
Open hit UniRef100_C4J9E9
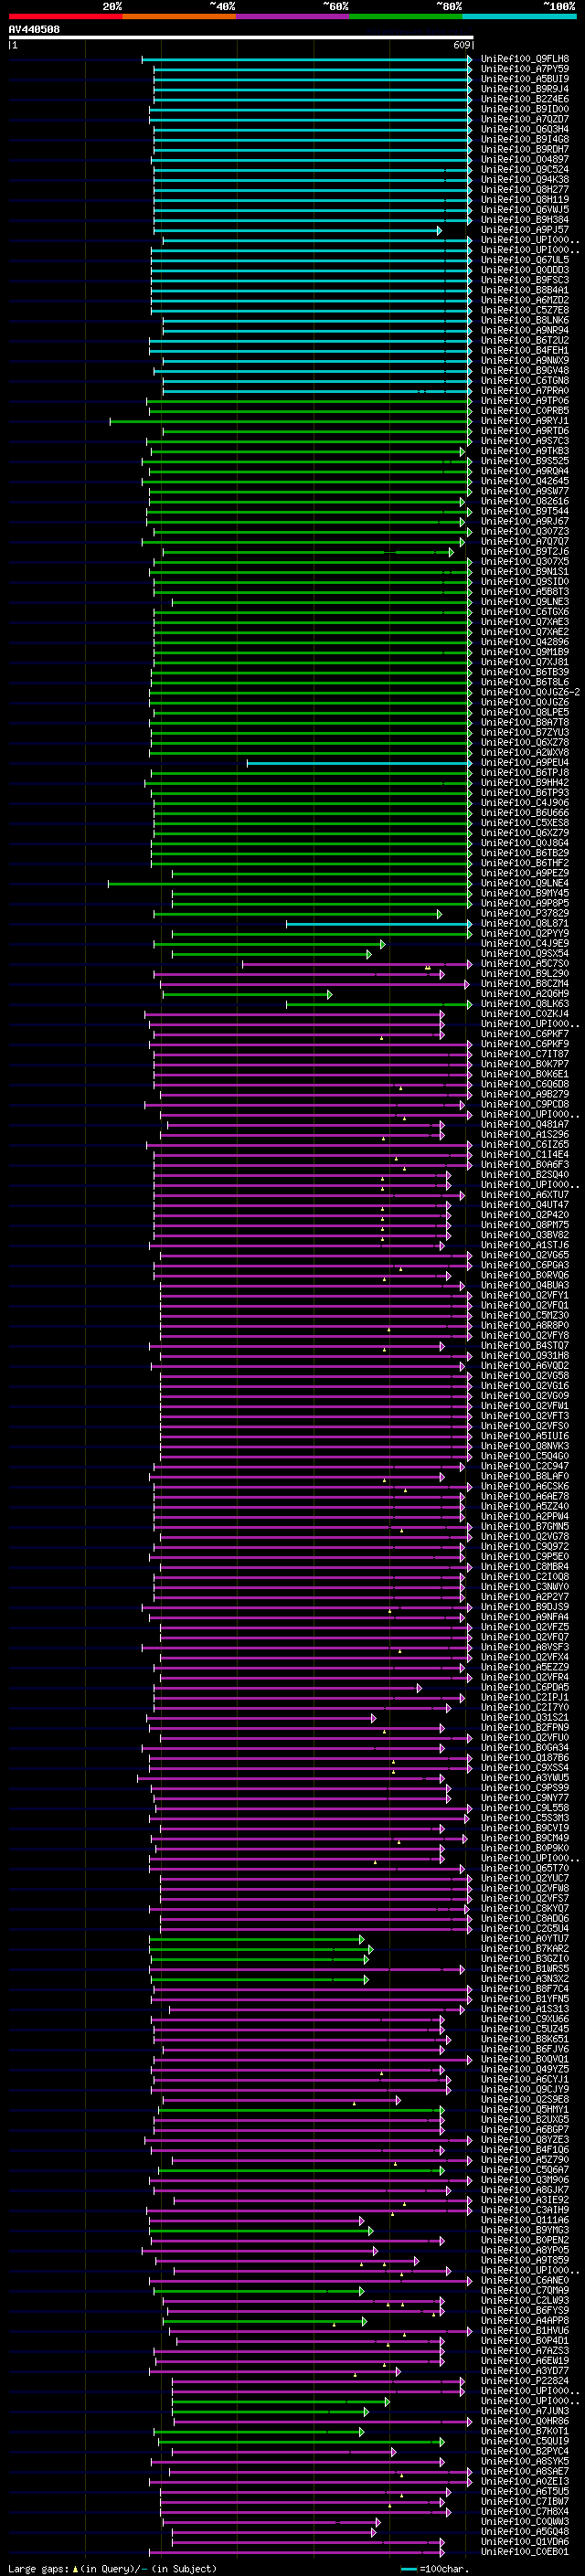click(x=525, y=943)
